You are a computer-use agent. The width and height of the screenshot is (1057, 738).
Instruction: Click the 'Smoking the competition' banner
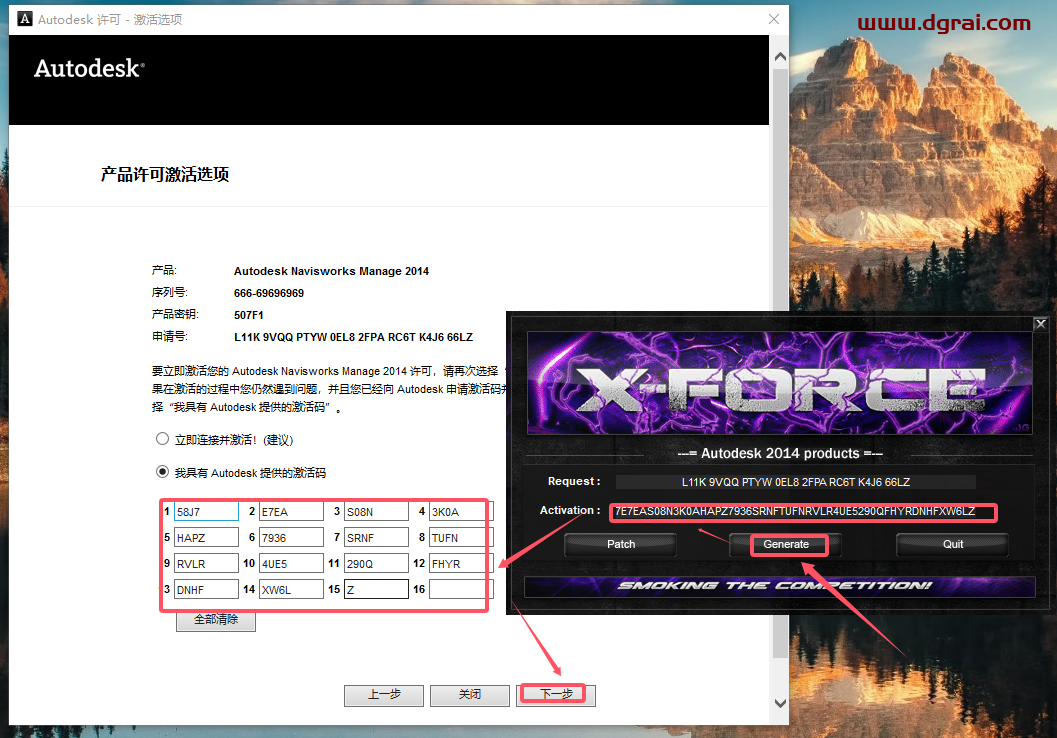(x=779, y=586)
